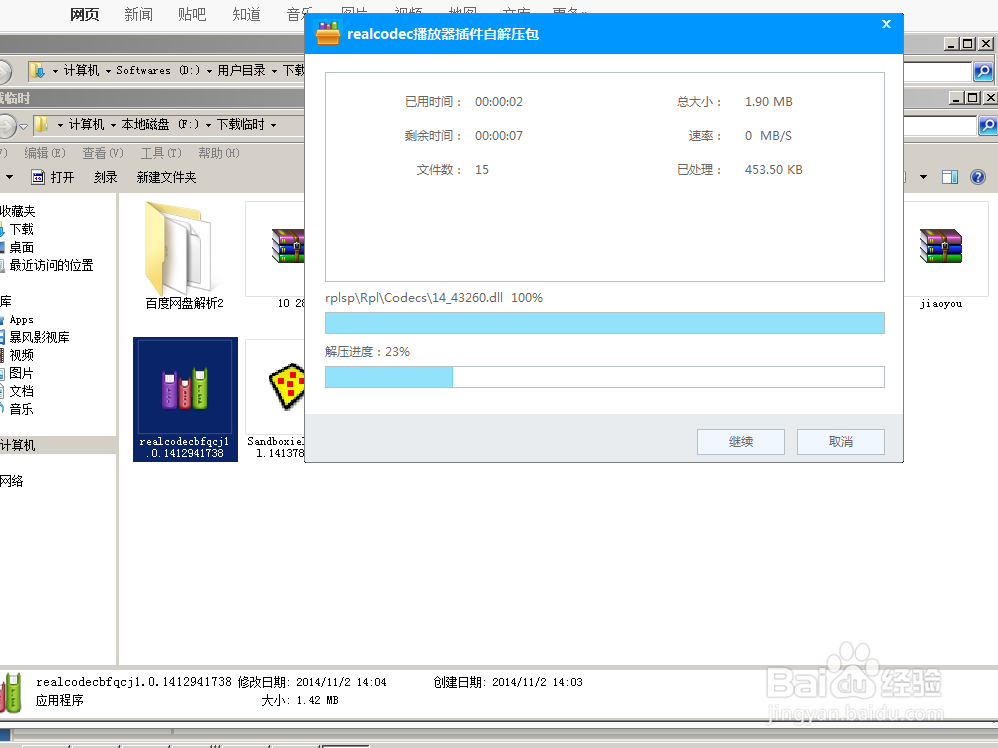Click the installer package icon in the dialog title bar
This screenshot has width=998, height=748.
(330, 33)
